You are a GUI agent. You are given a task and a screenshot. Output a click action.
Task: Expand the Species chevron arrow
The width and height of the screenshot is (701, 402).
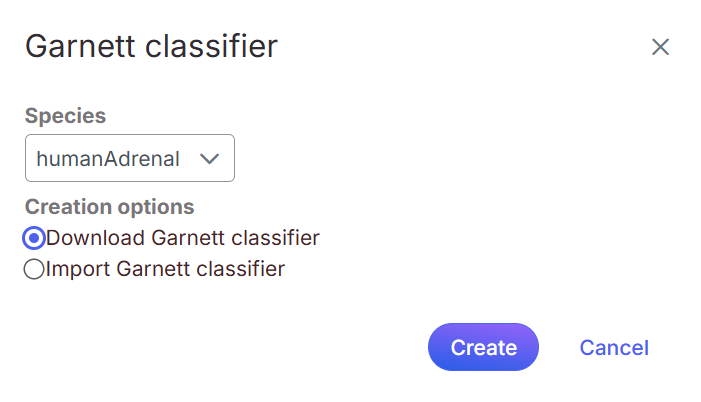[209, 158]
